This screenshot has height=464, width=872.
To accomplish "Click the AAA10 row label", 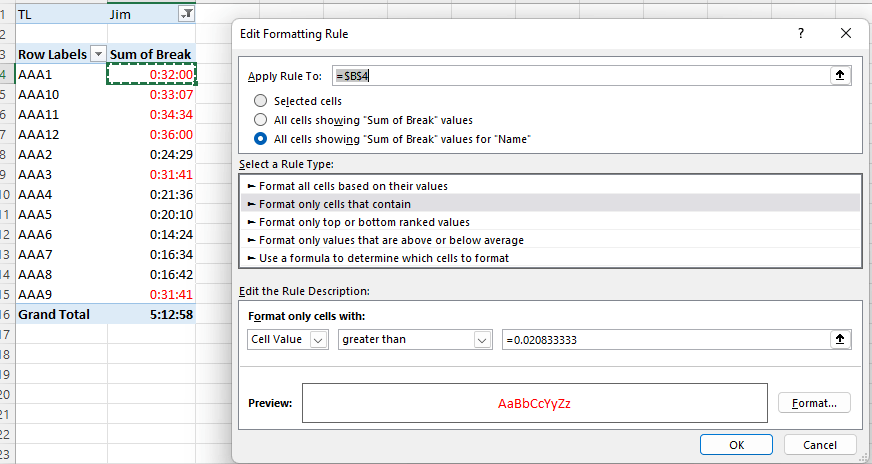I will [x=62, y=95].
